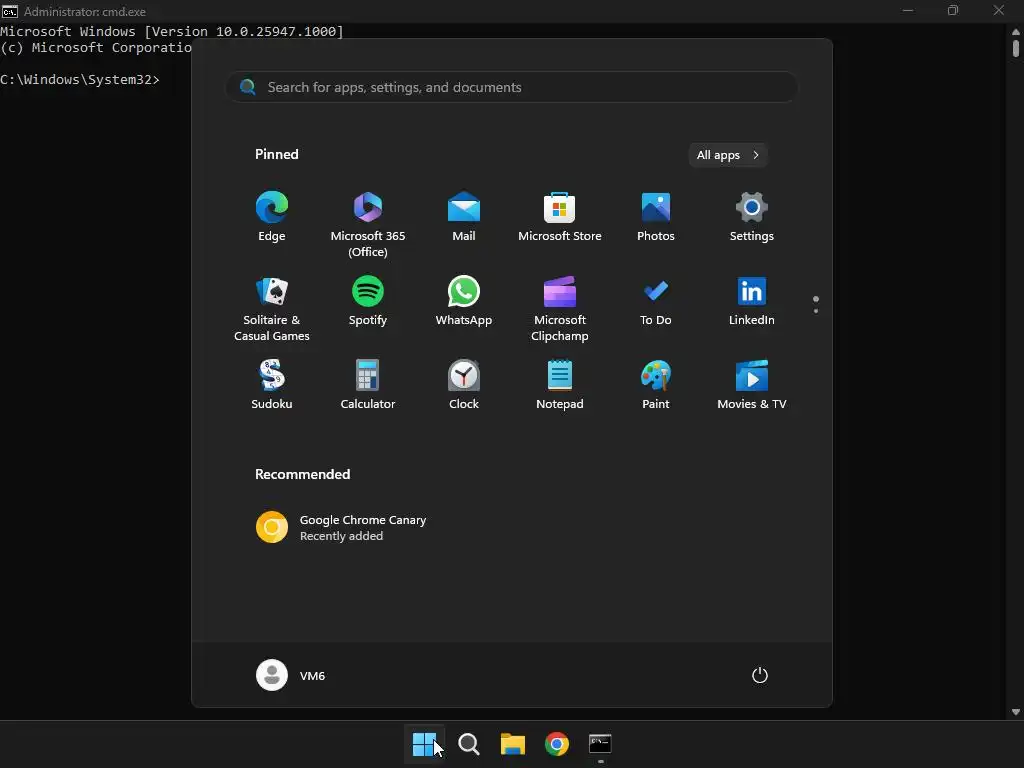Close Start menu via taskbar Start button
Viewport: 1024px width, 768px height.
pyautogui.click(x=424, y=744)
